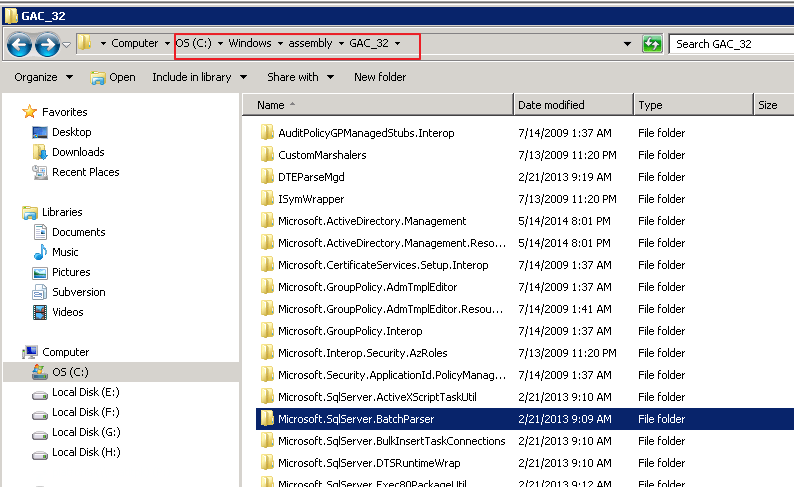The width and height of the screenshot is (794, 487).
Task: Open Subversion library icon
Action: point(39,292)
